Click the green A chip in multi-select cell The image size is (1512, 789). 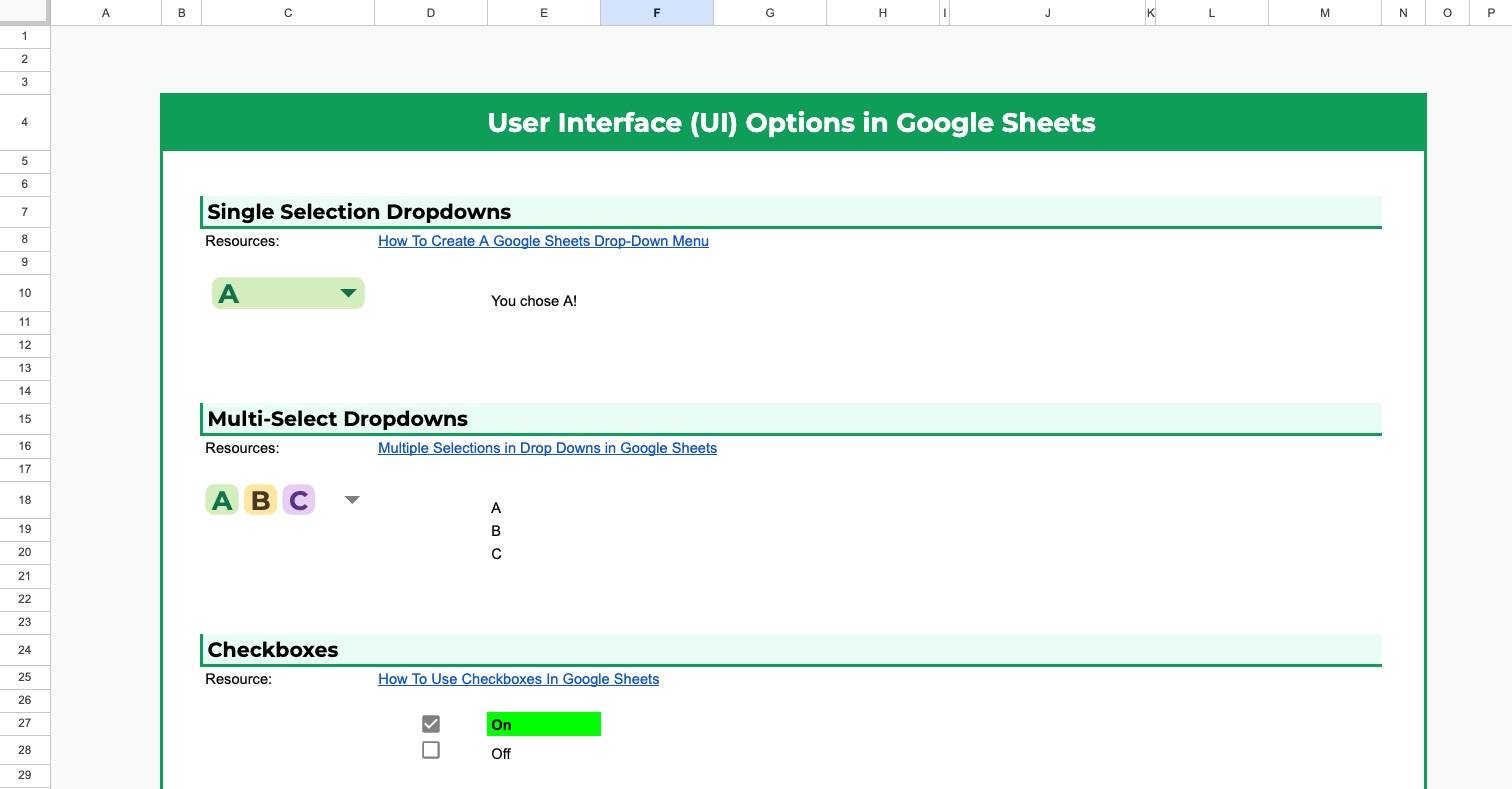pyautogui.click(x=222, y=500)
